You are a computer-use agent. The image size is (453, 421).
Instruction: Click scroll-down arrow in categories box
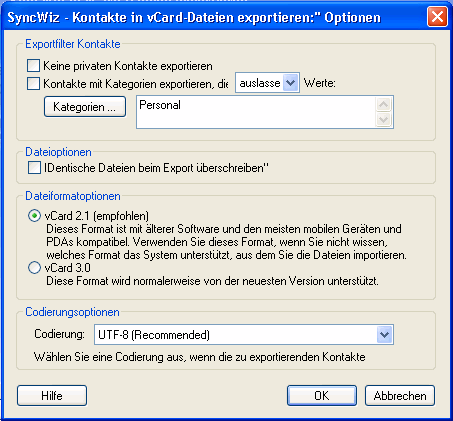pos(383,119)
